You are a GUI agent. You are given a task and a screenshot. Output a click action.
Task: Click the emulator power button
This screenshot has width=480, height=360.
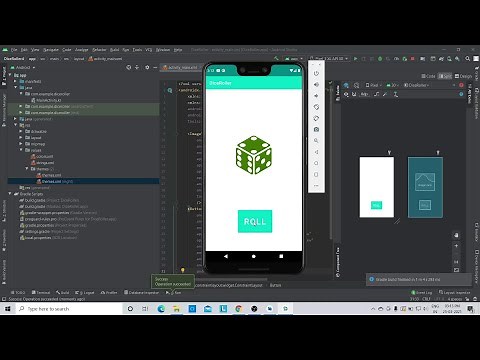(x=316, y=73)
